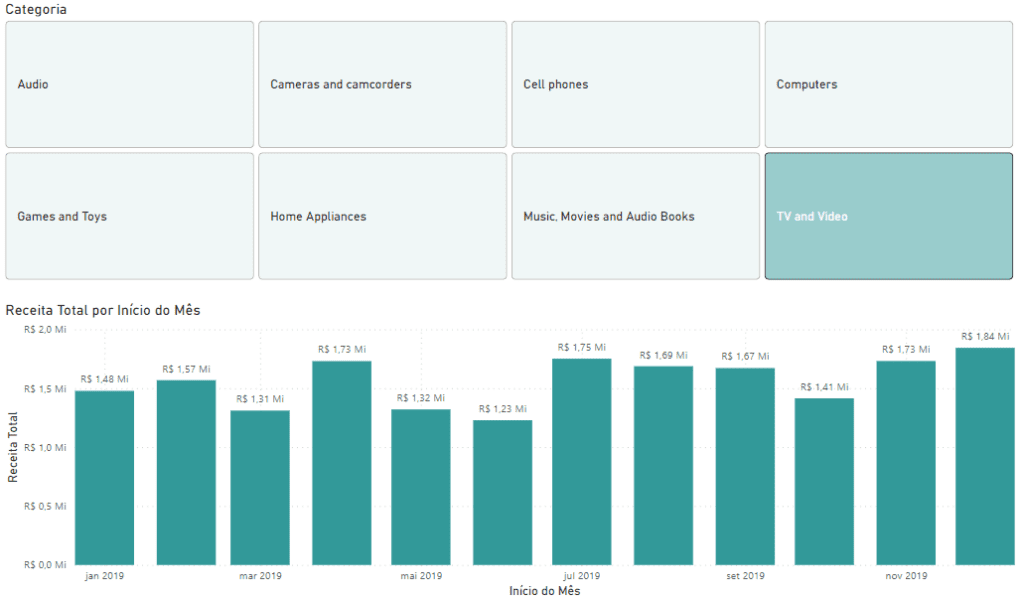Filter by Cameras and camcorders

(383, 84)
